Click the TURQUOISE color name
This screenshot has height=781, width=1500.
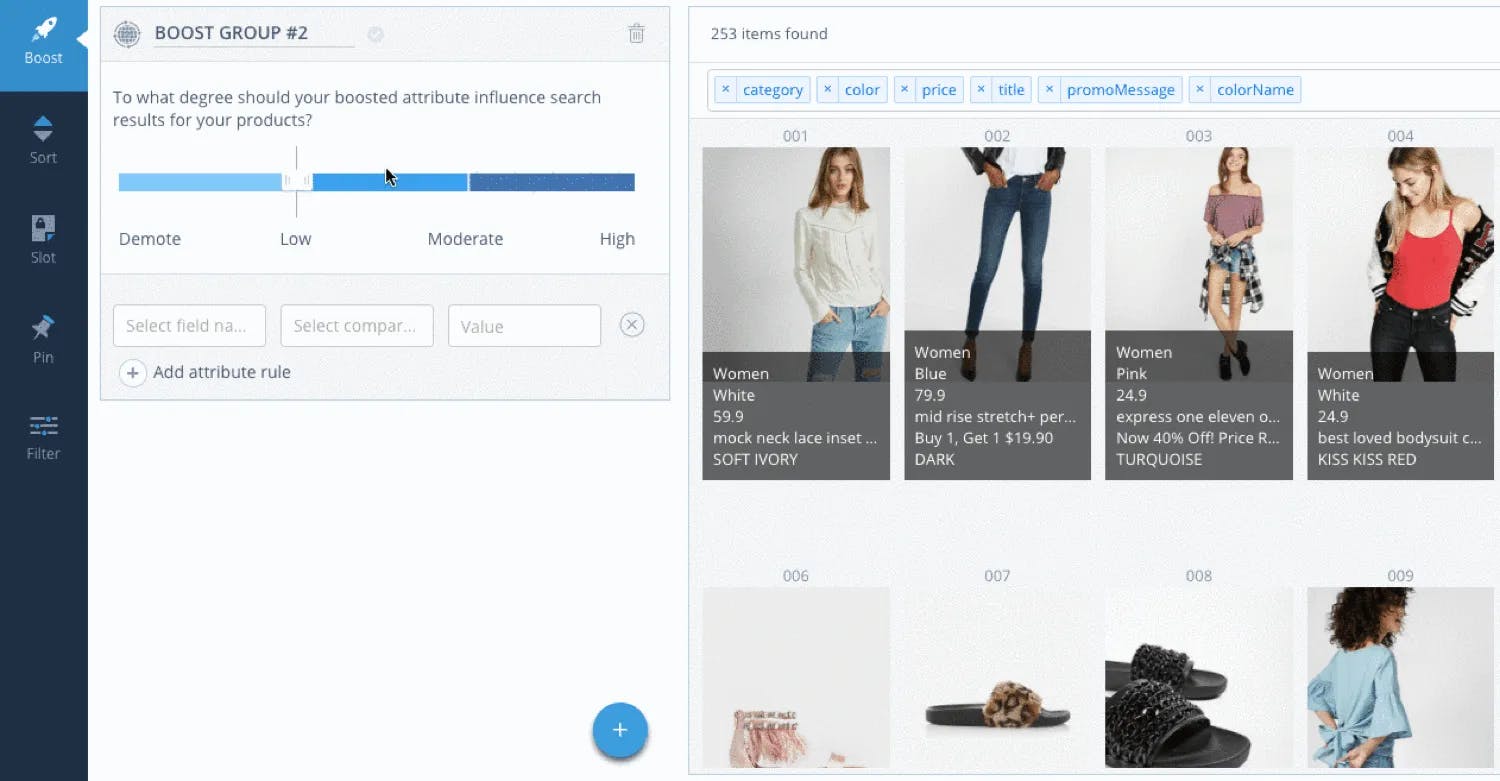click(x=1159, y=460)
